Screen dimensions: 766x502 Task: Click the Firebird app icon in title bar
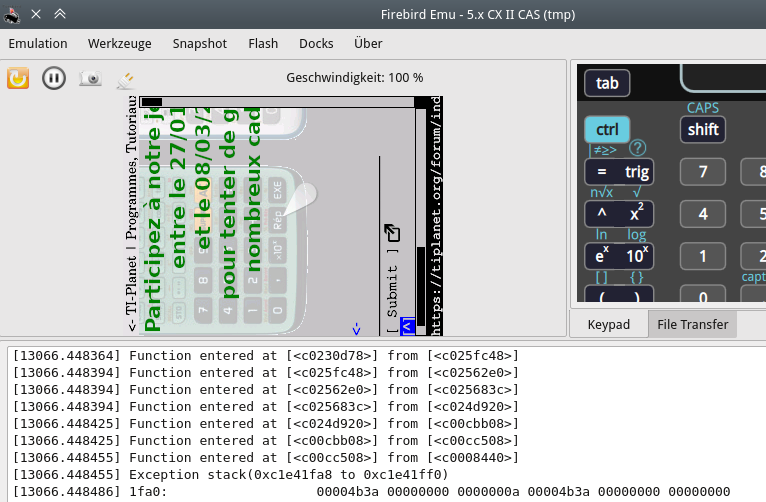(x=12, y=15)
